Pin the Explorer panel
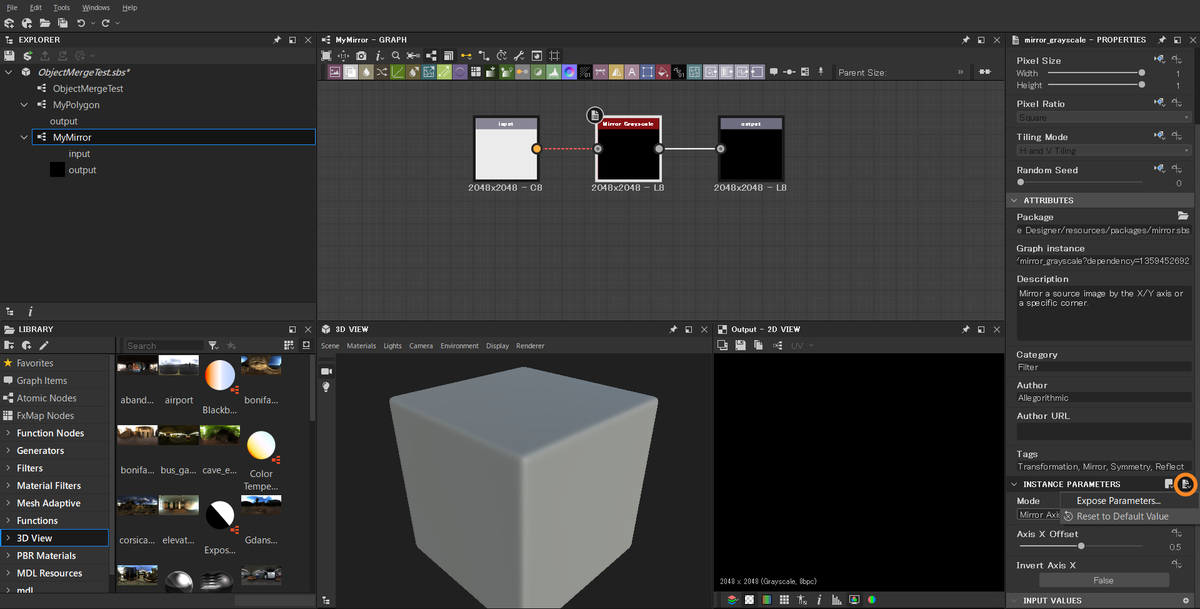This screenshot has width=1200, height=609. click(x=277, y=40)
